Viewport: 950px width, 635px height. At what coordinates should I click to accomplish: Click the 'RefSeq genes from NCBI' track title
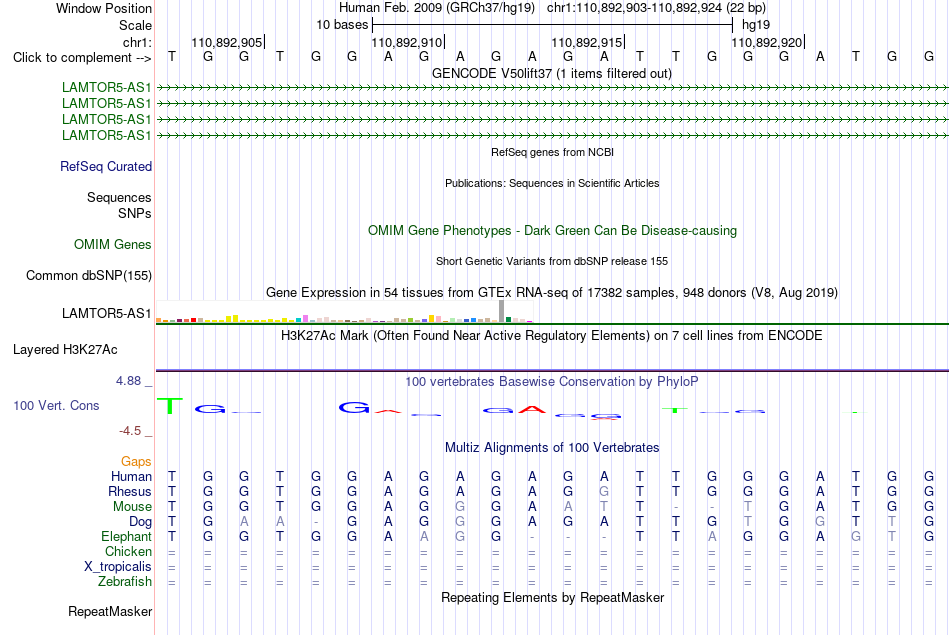(553, 152)
